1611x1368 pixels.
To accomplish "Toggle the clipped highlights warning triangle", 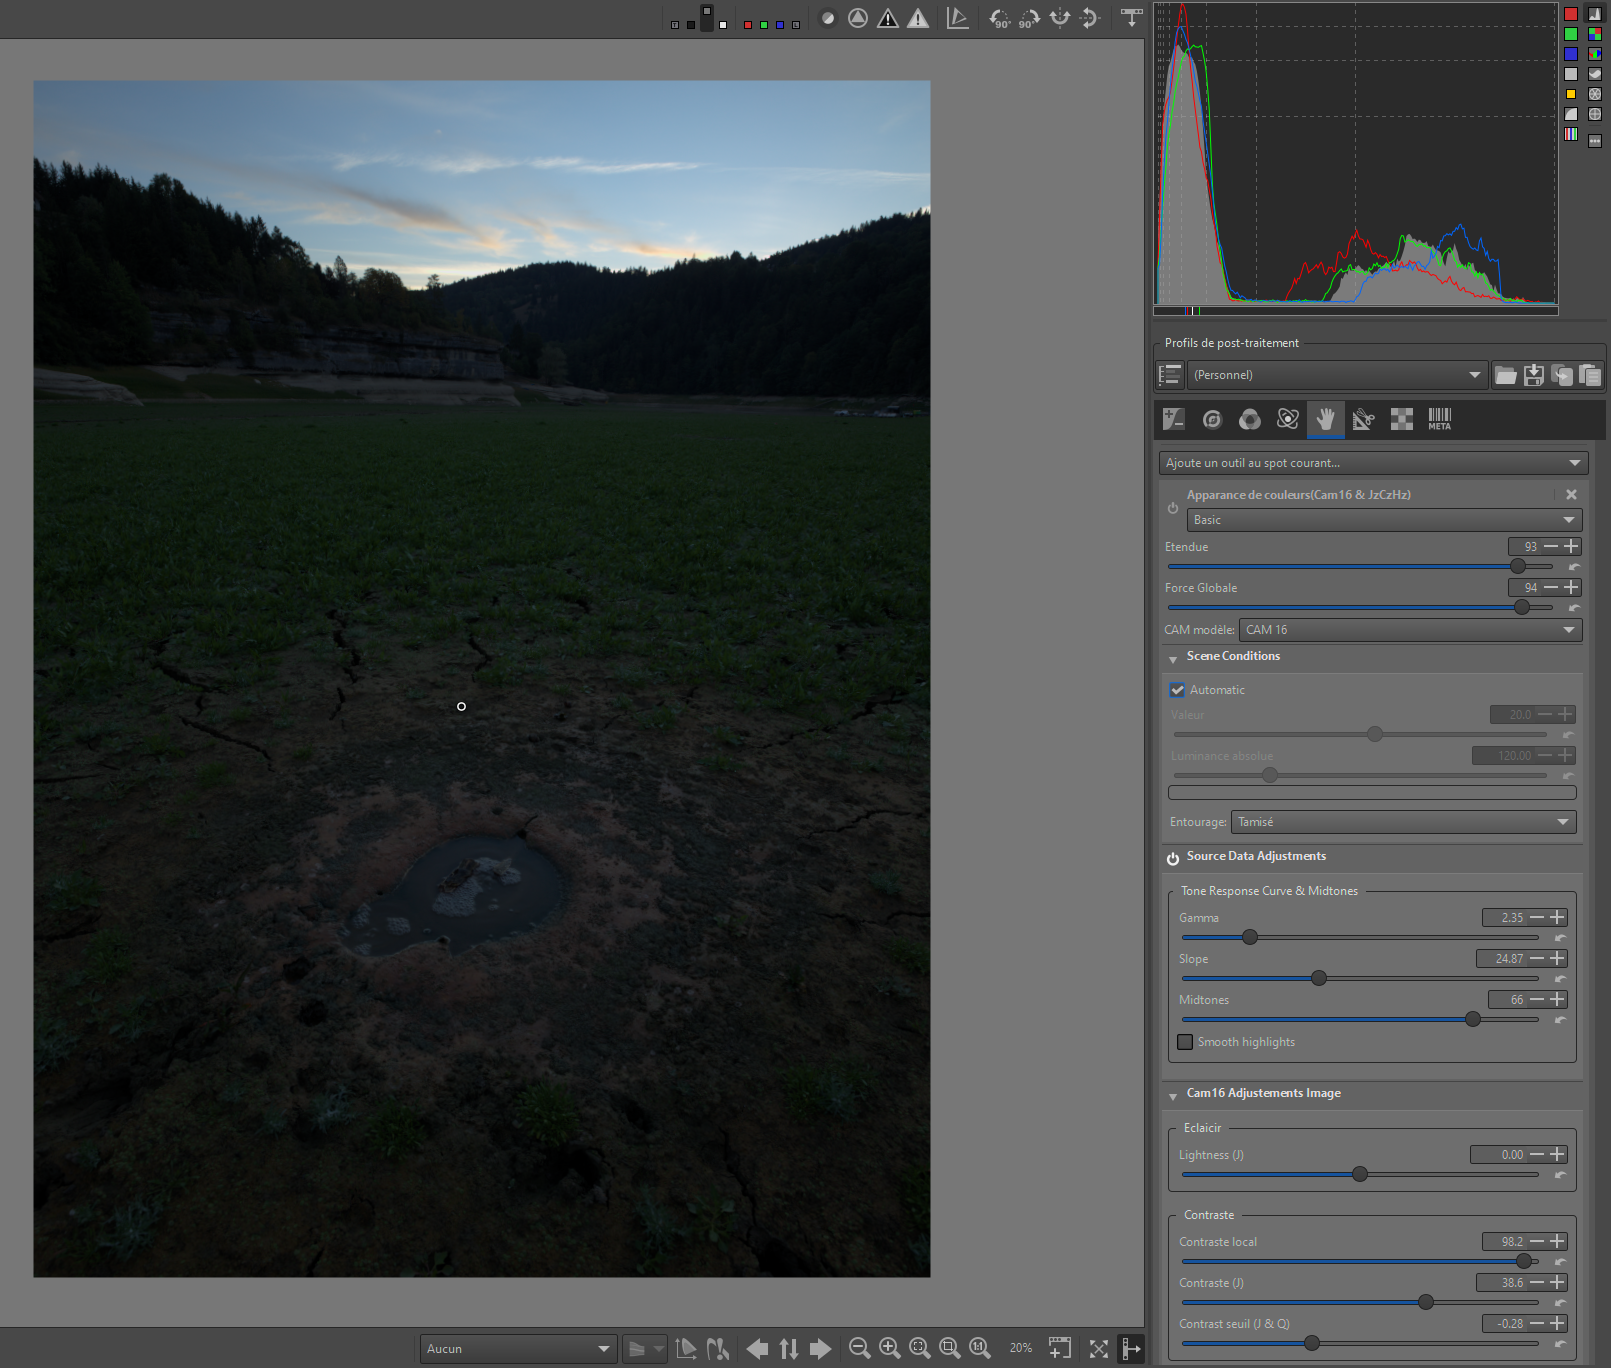I will (918, 18).
